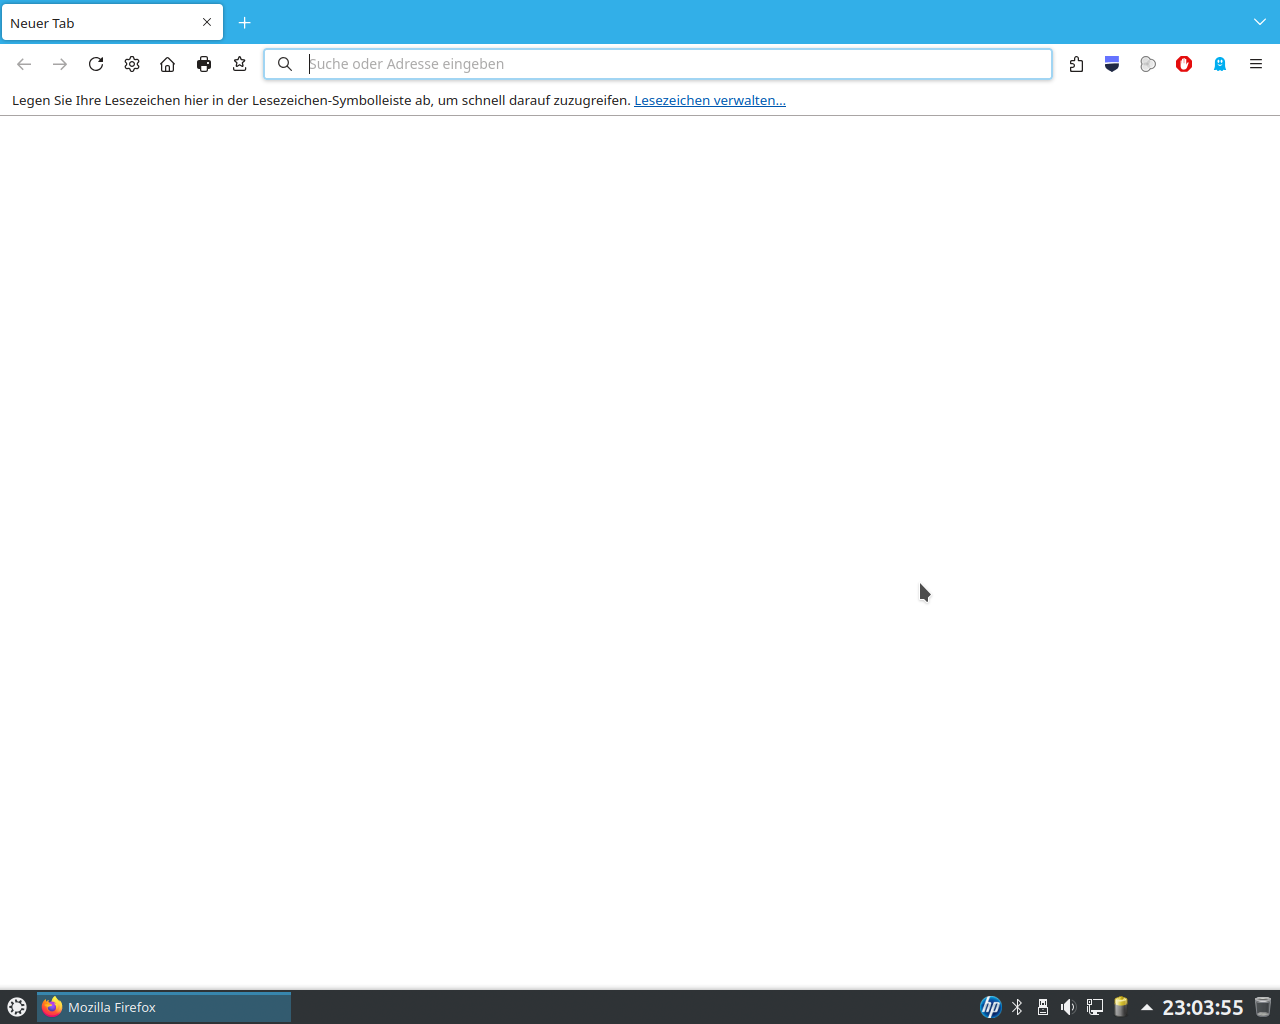Open the trash icon in the taskbar
1280x1024 pixels.
pyautogui.click(x=1263, y=1007)
